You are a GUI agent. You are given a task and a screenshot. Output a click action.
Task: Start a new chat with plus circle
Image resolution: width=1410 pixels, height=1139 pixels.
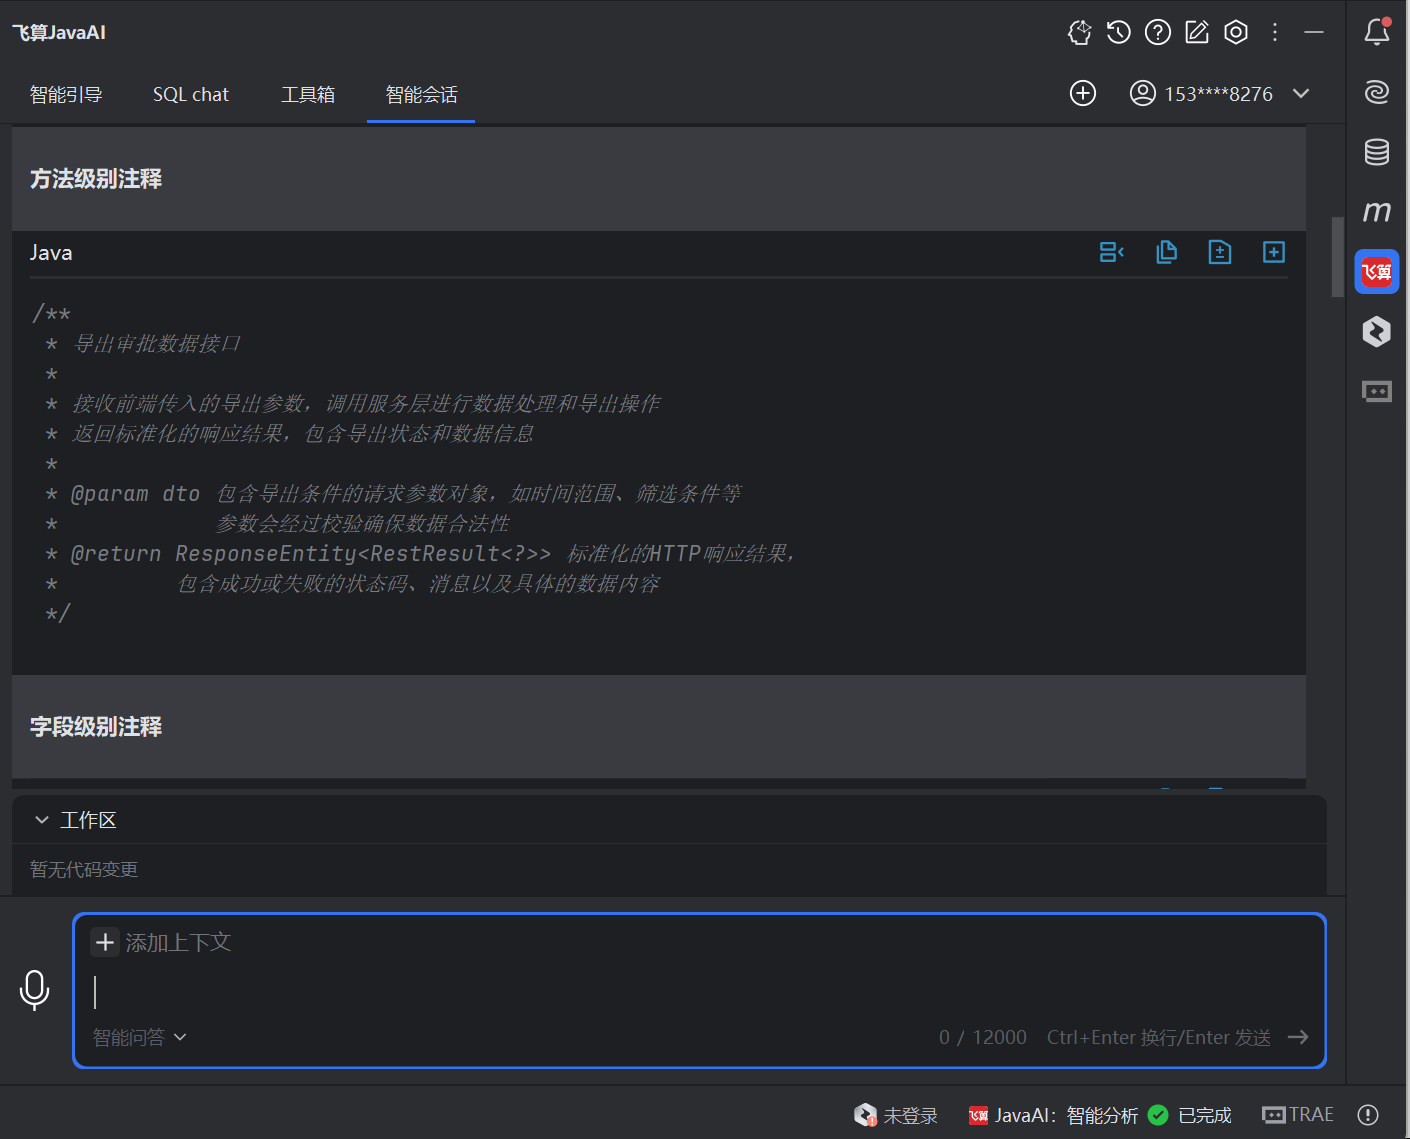click(x=1083, y=93)
